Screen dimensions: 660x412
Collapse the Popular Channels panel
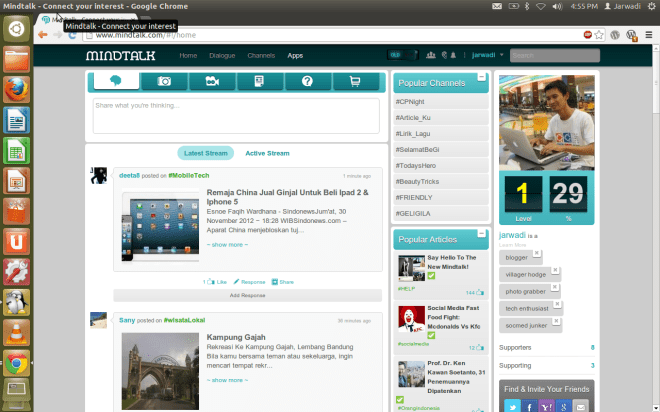click(x=482, y=78)
